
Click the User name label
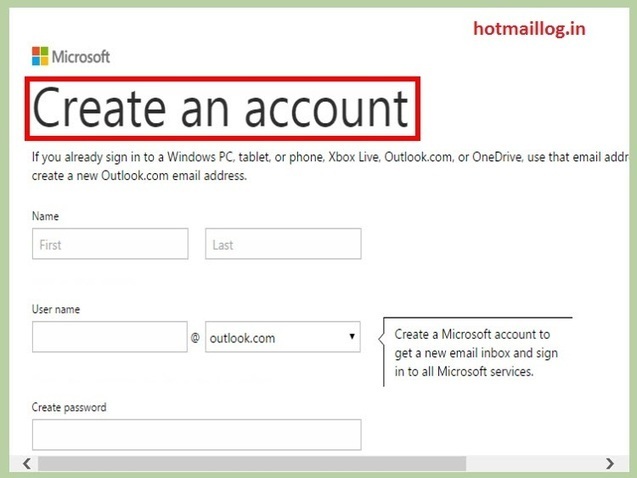click(x=56, y=309)
